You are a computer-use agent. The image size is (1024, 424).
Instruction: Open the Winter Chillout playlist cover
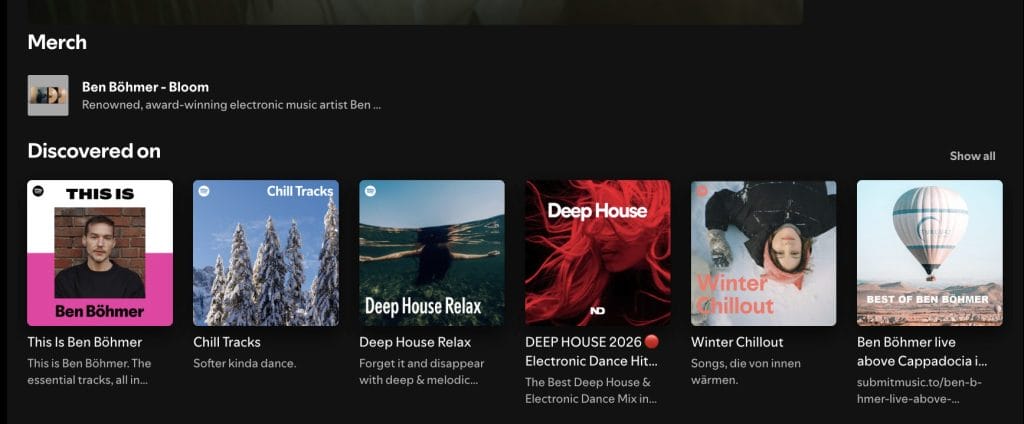(764, 253)
